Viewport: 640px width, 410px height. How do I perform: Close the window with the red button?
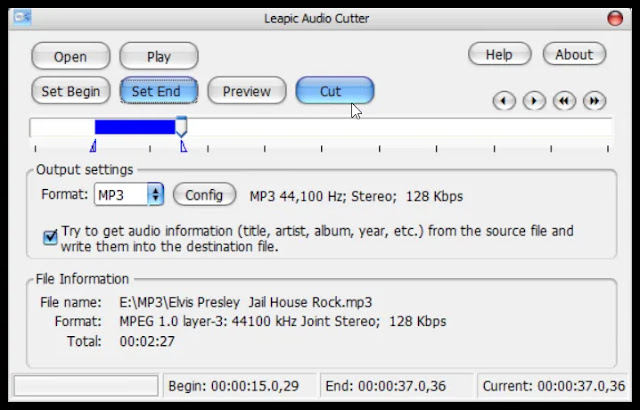click(615, 18)
